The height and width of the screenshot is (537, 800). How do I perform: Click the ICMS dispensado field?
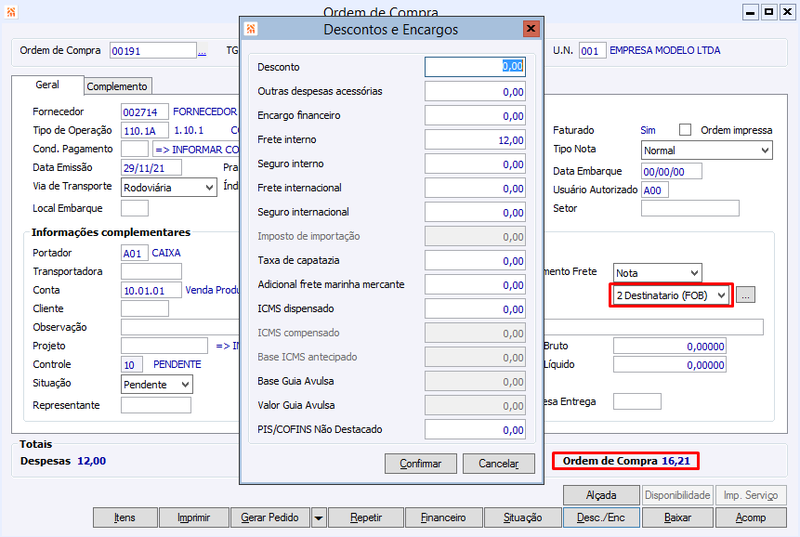tap(475, 309)
